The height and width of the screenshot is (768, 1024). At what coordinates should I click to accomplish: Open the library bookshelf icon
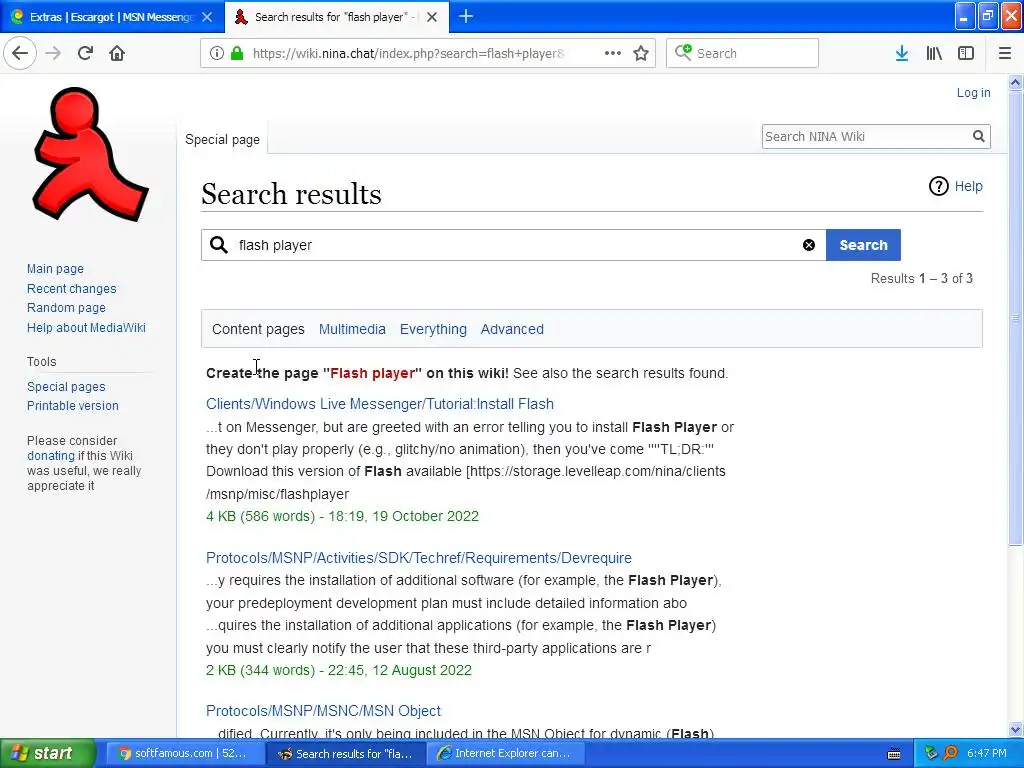pos(934,53)
